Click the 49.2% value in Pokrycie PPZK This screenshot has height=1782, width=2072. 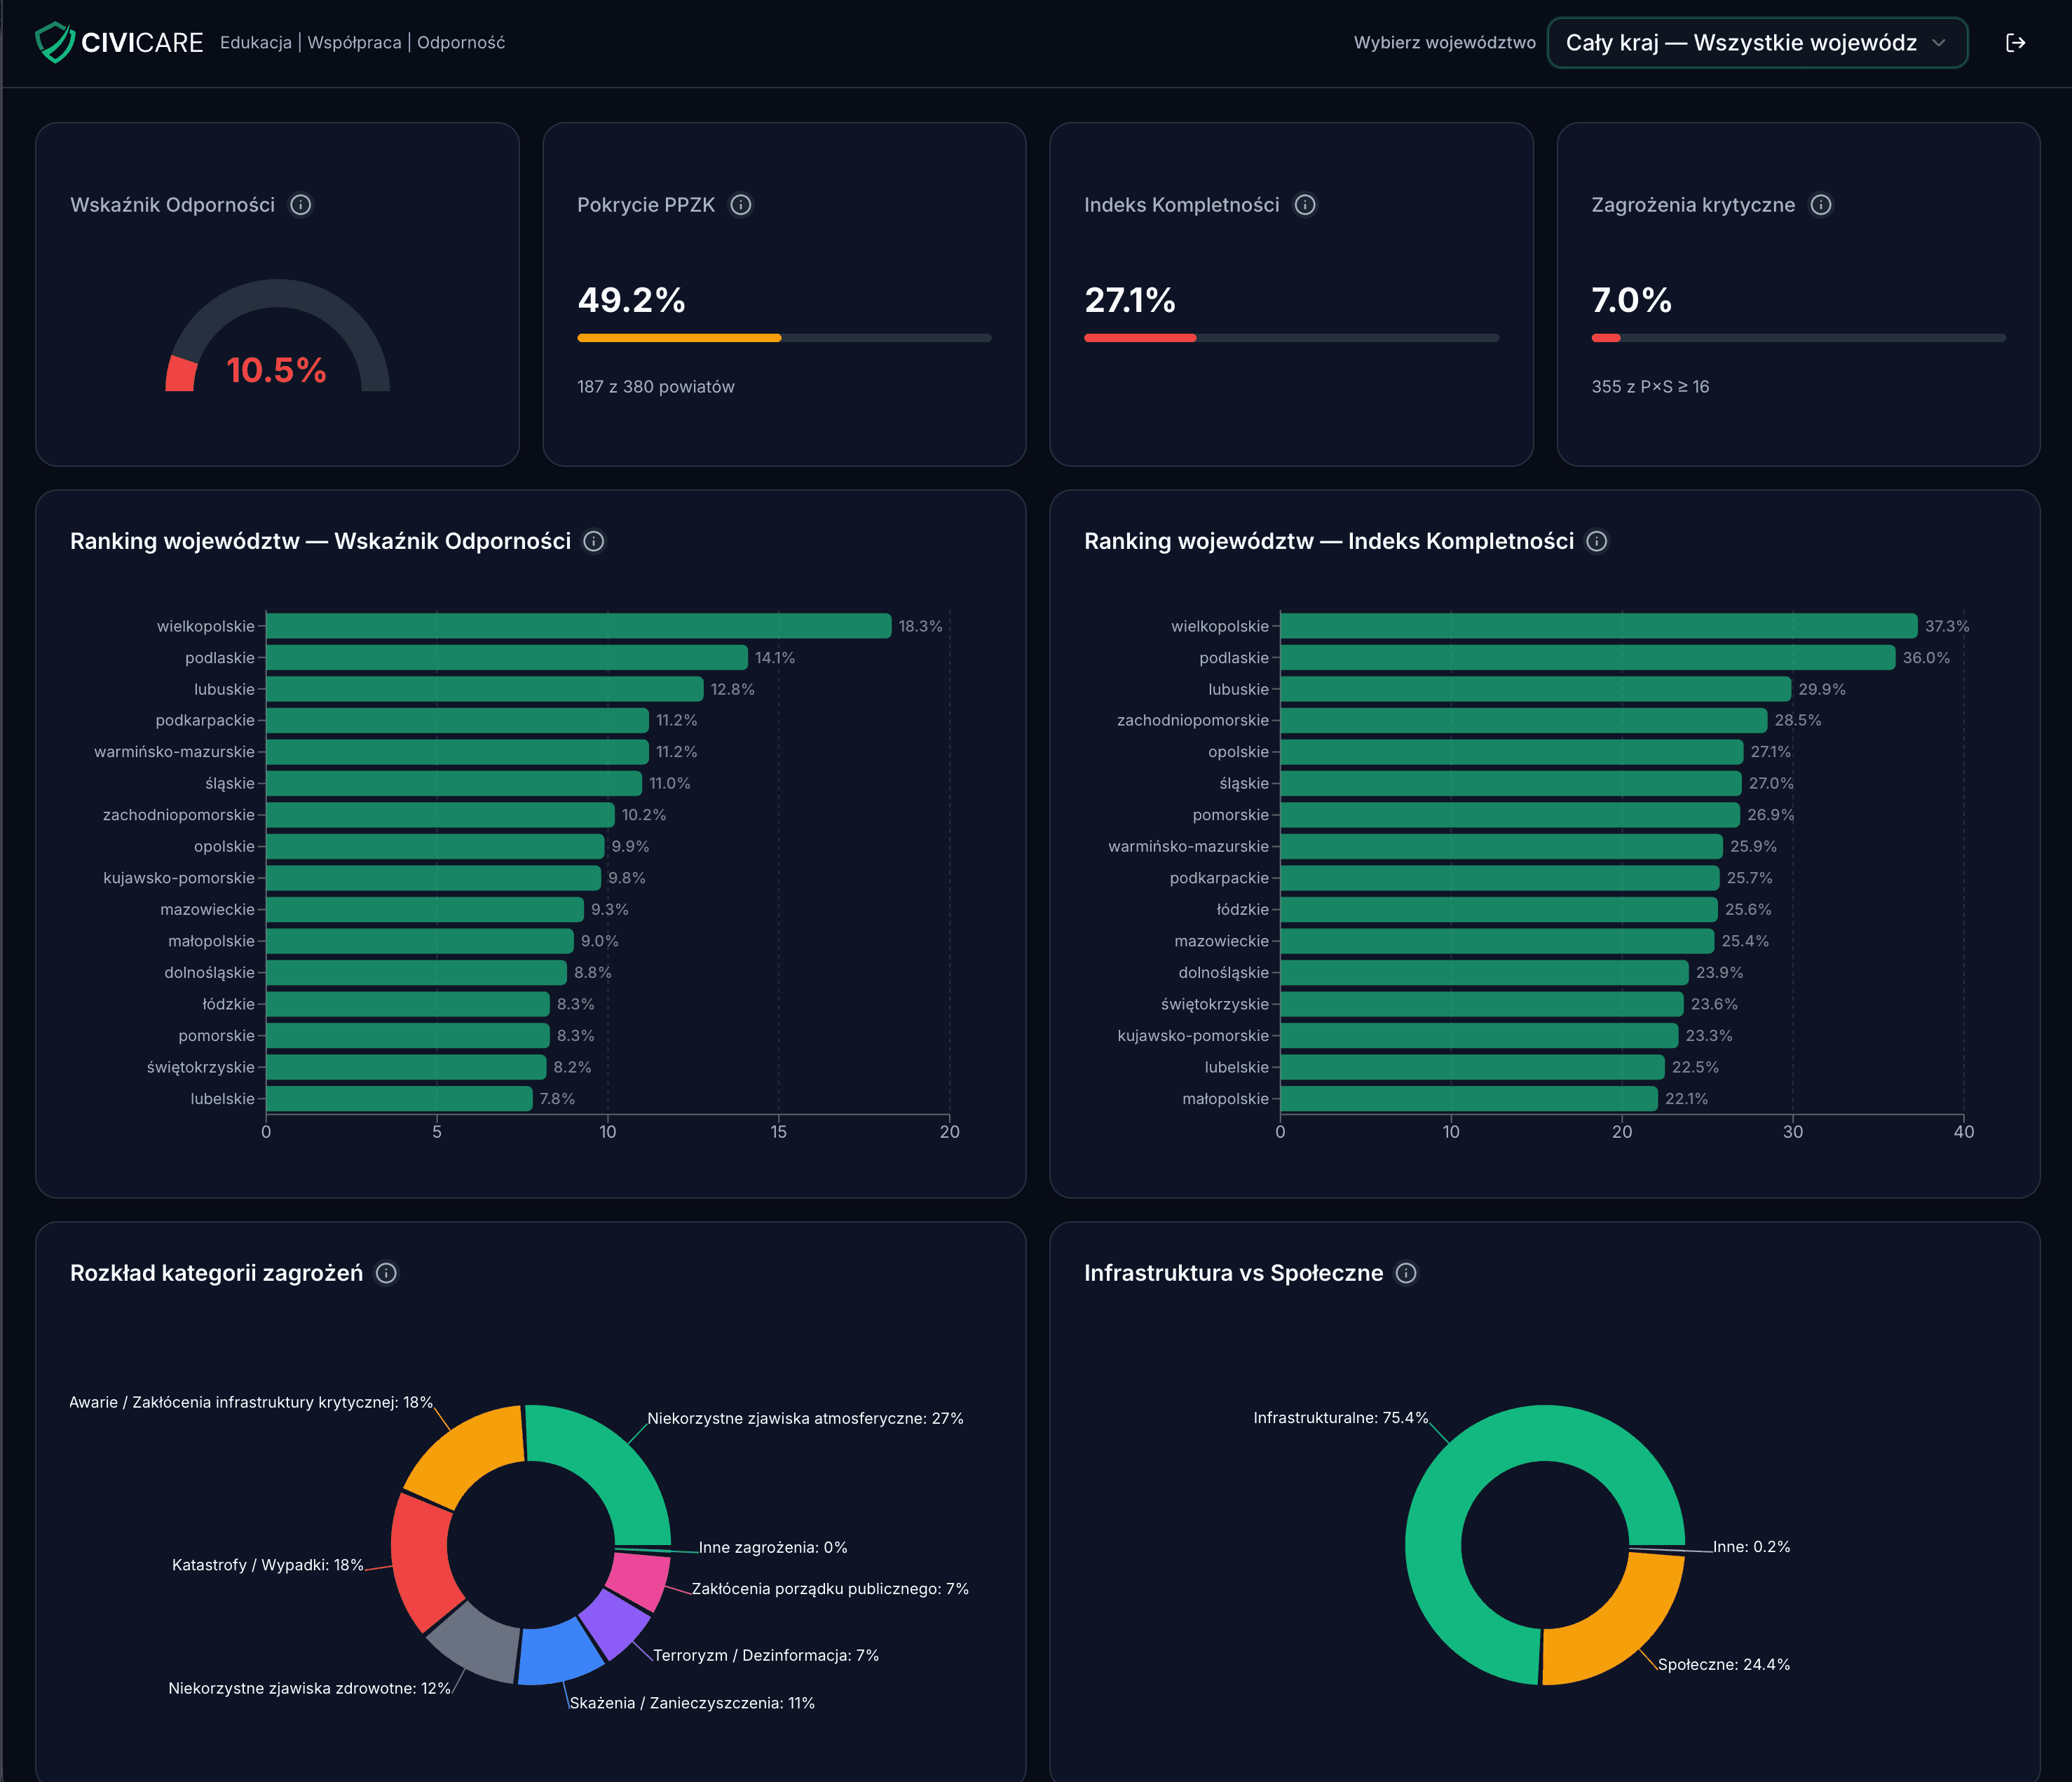point(631,300)
